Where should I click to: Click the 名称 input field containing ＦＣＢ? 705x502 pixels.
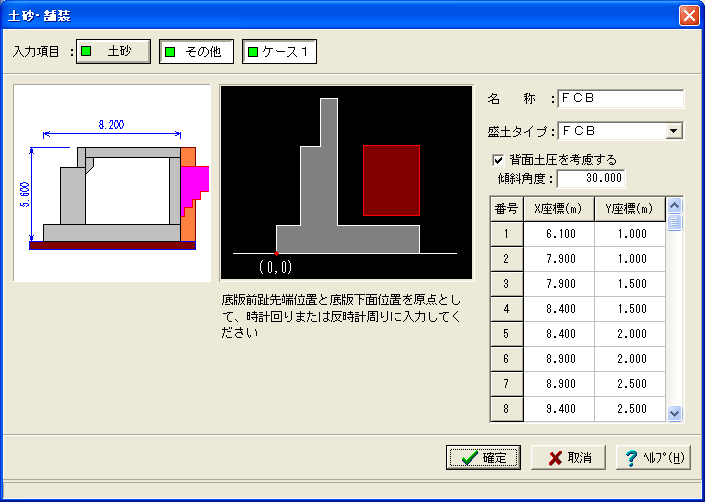pyautogui.click(x=620, y=99)
